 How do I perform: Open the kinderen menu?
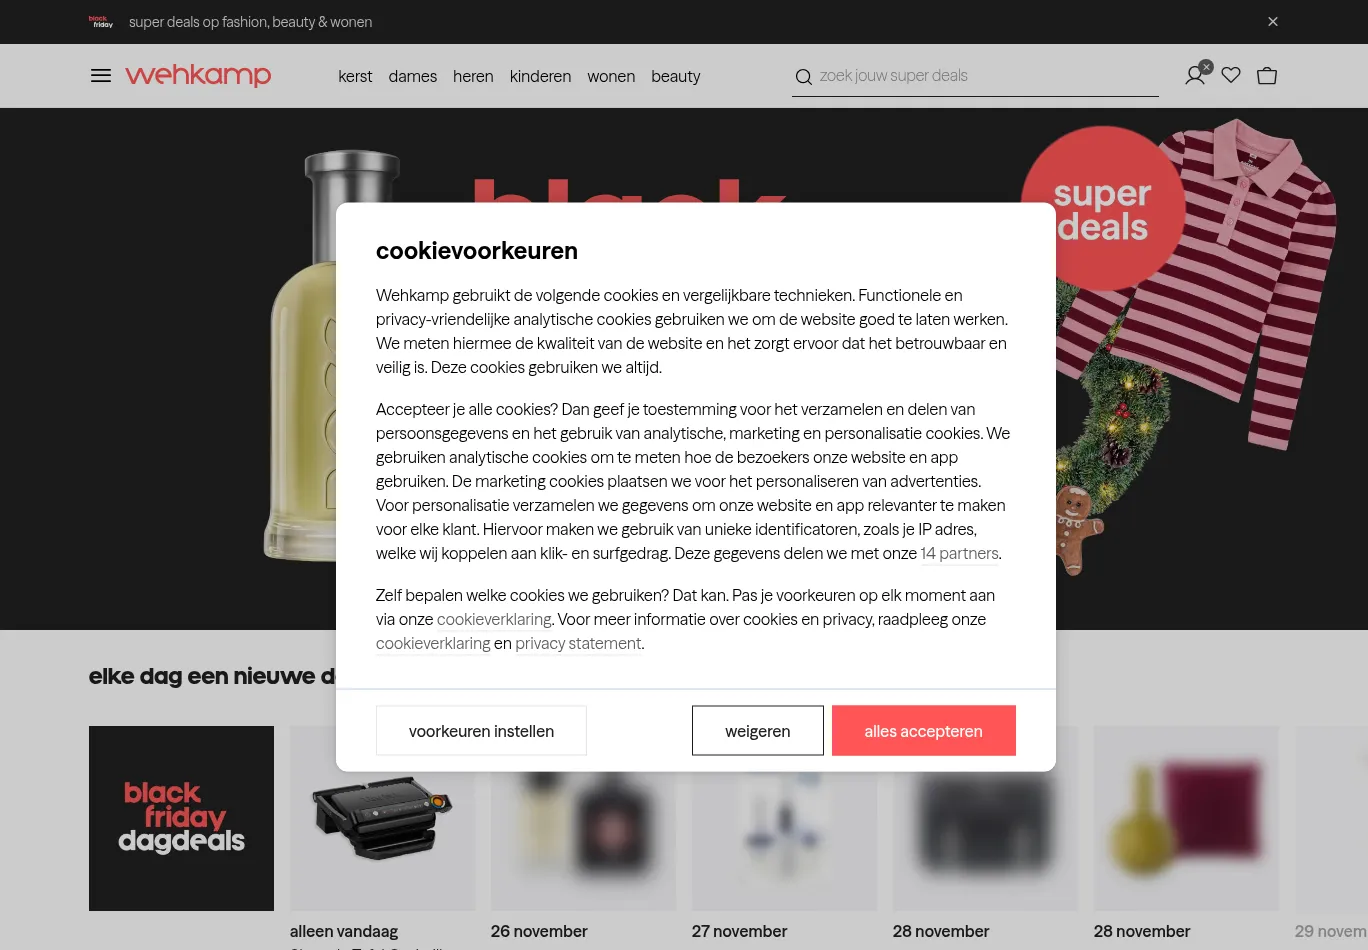[x=540, y=76]
